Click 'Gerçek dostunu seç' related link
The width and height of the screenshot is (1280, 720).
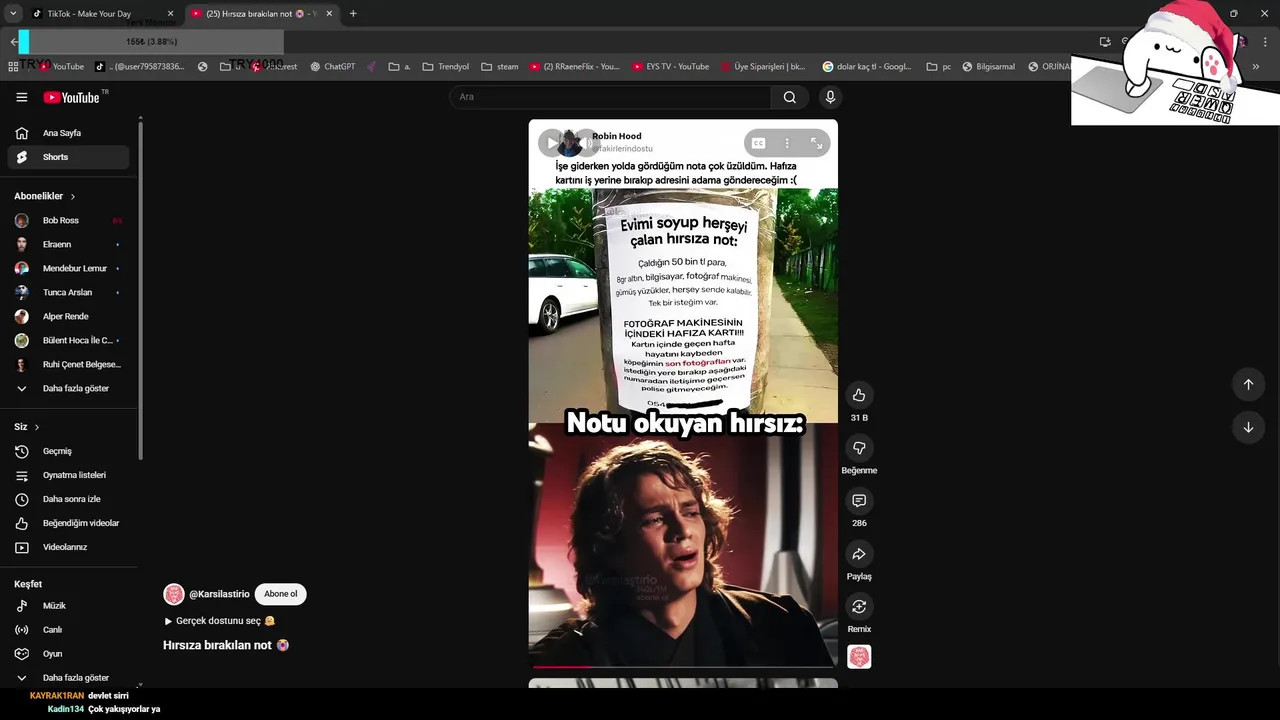(219, 621)
